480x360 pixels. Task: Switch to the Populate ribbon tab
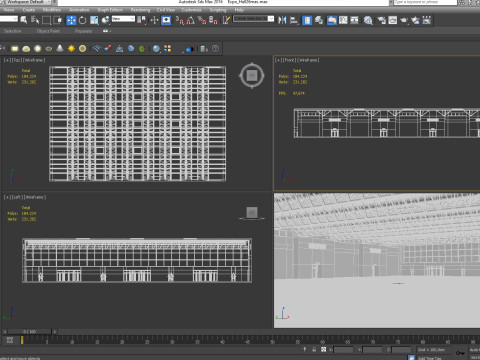(83, 31)
